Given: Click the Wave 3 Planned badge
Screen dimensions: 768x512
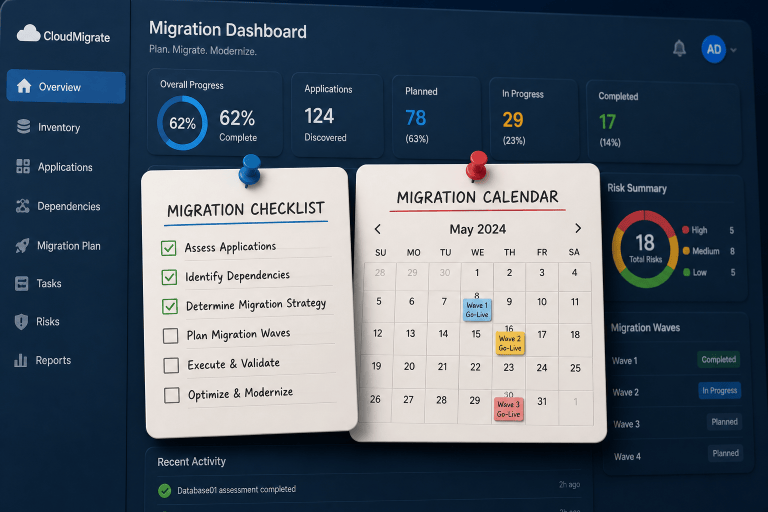Looking at the screenshot, I should coord(724,422).
